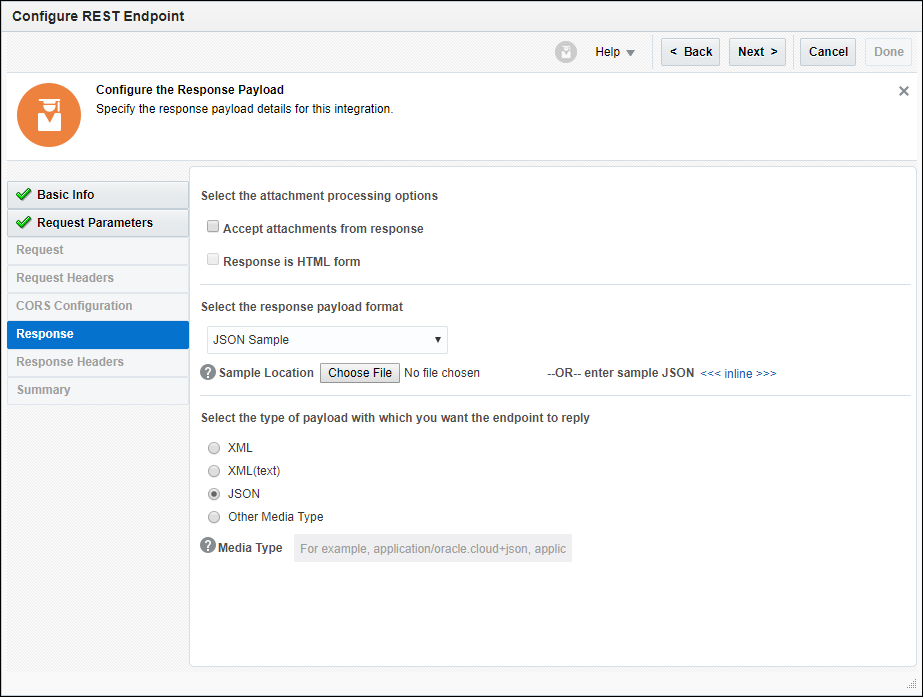Click the circular icon left of Help
This screenshot has height=697, width=923.
coord(565,51)
